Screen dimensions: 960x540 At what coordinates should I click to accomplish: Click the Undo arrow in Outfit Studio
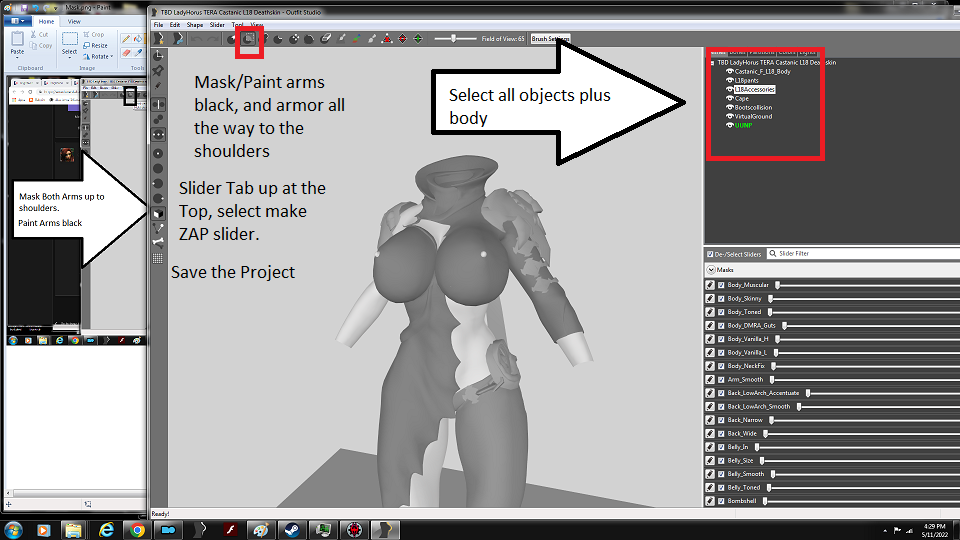click(197, 39)
